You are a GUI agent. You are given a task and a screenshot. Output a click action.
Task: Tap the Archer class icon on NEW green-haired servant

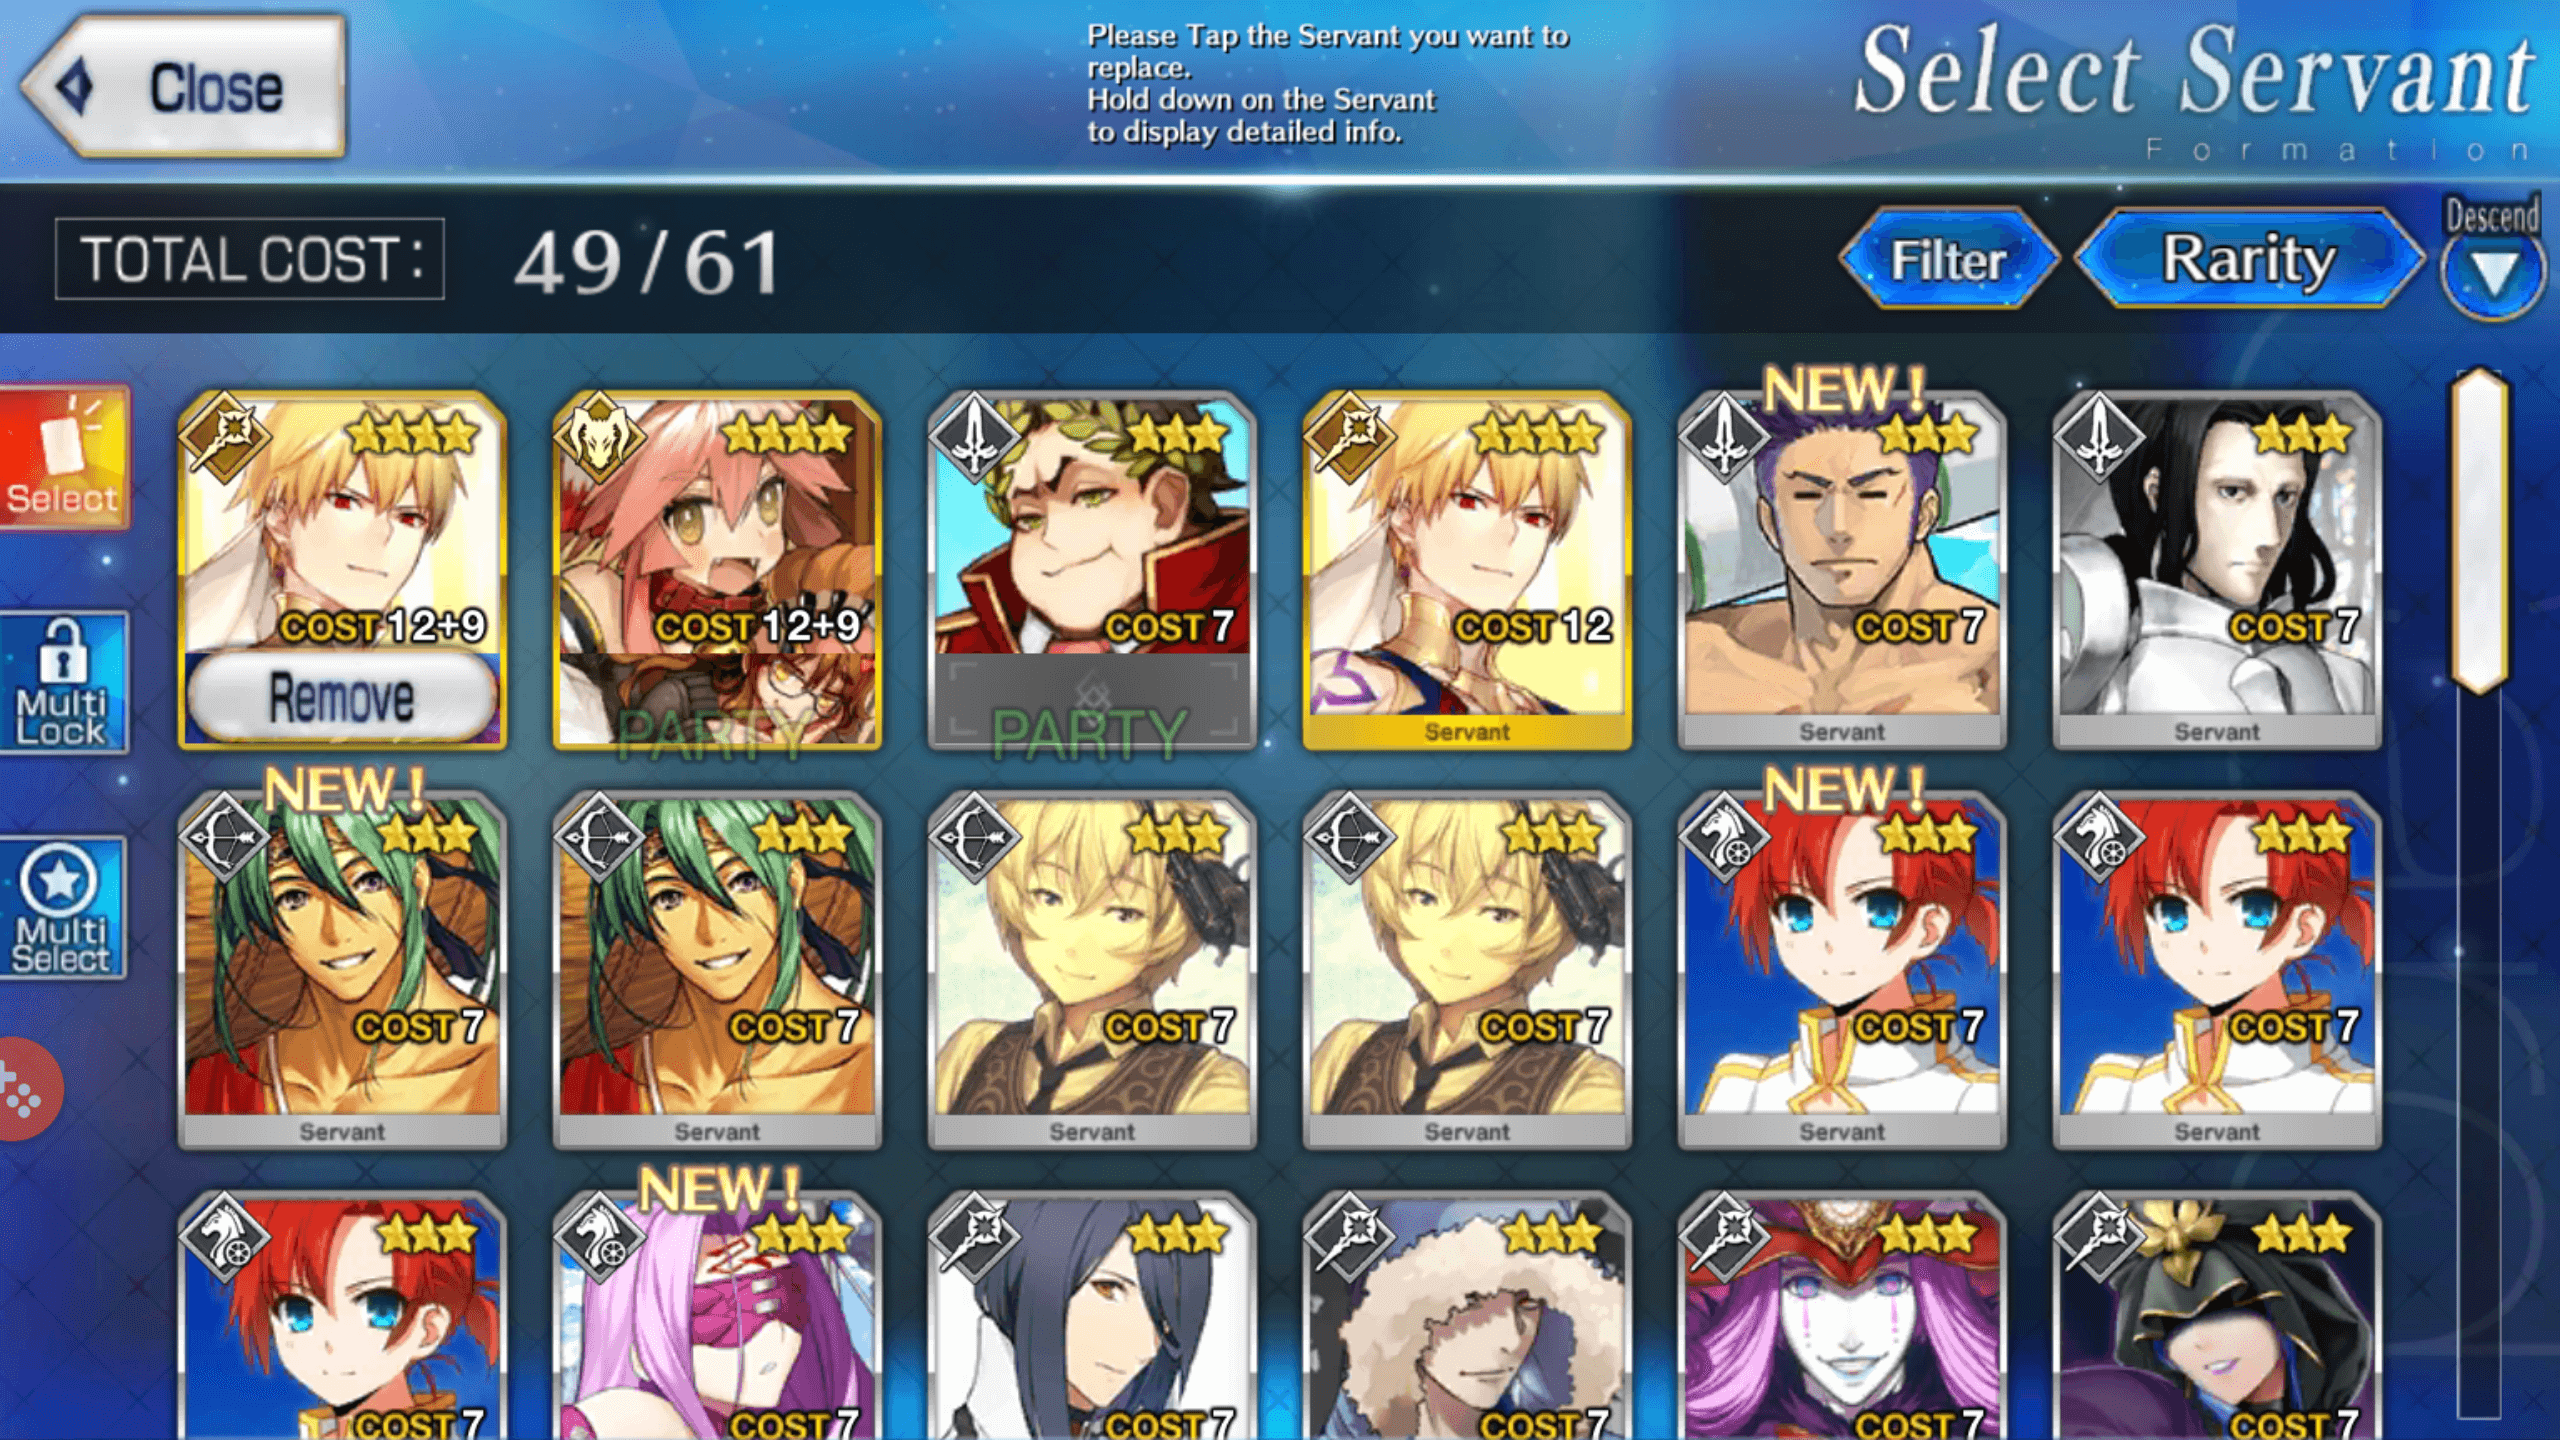224,838
